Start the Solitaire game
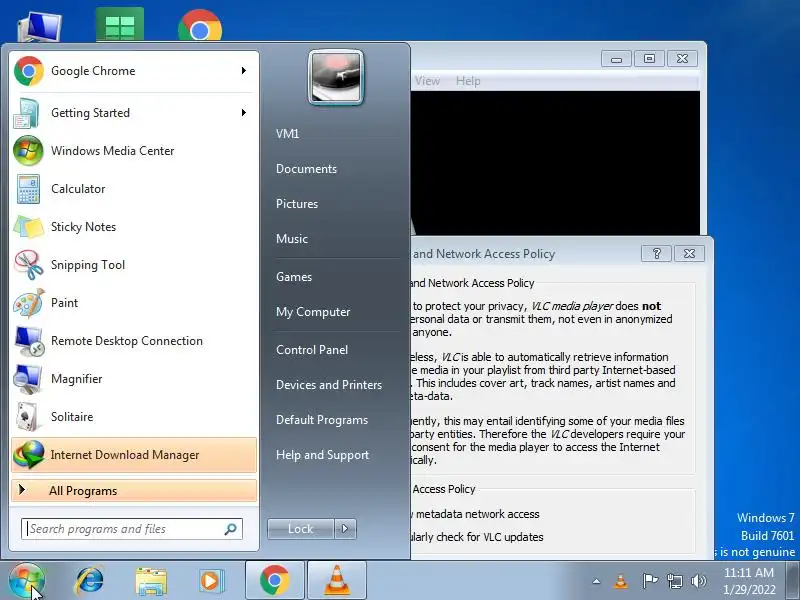This screenshot has height=600, width=800. [x=133, y=417]
